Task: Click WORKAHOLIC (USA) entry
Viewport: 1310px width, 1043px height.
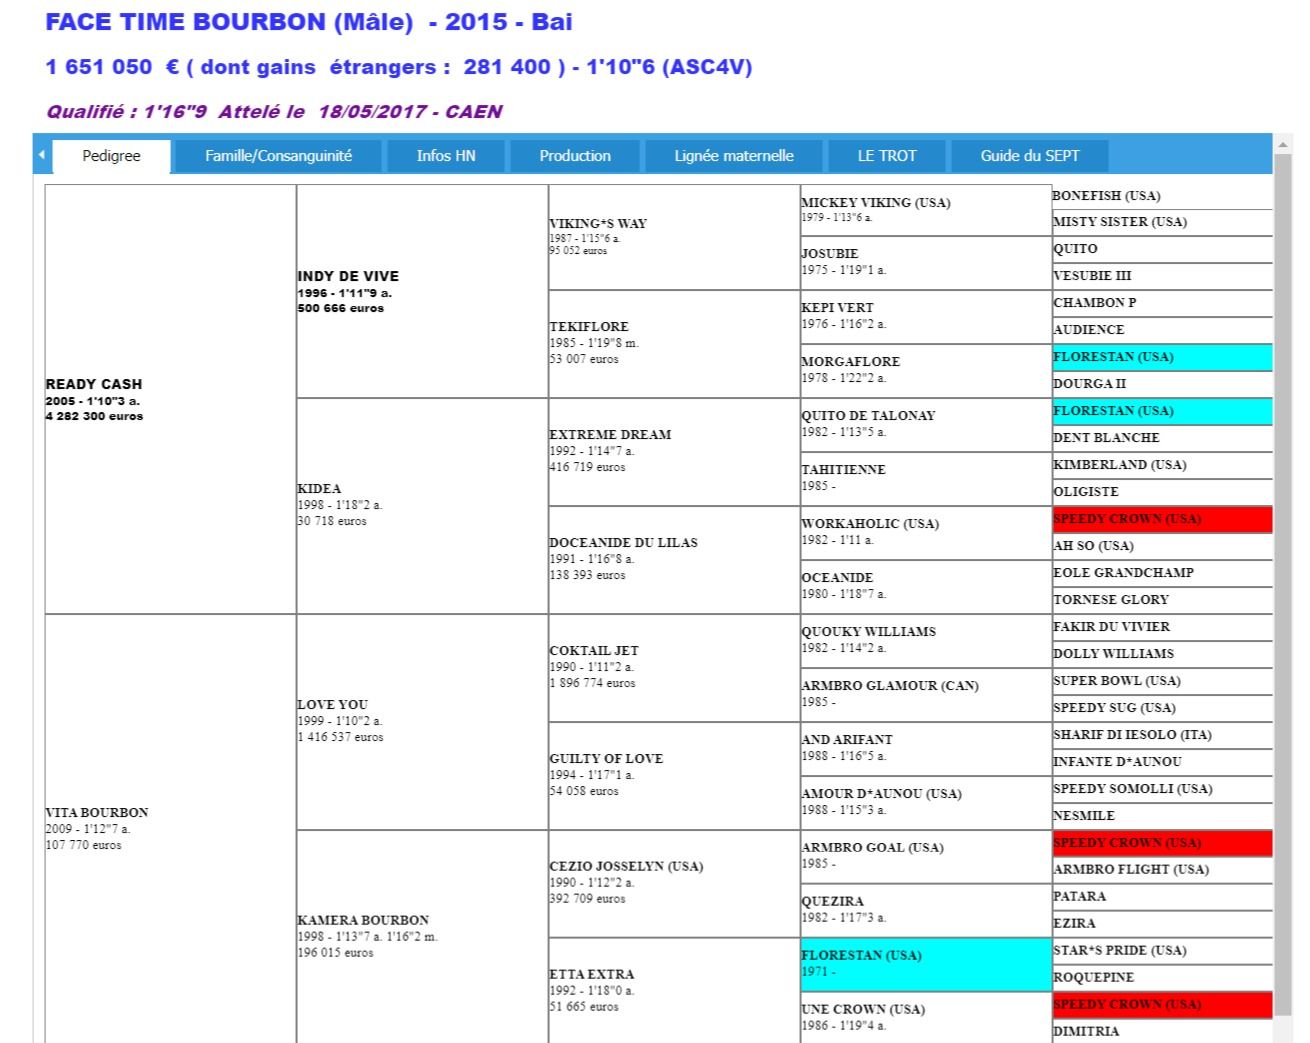Action: tap(870, 523)
